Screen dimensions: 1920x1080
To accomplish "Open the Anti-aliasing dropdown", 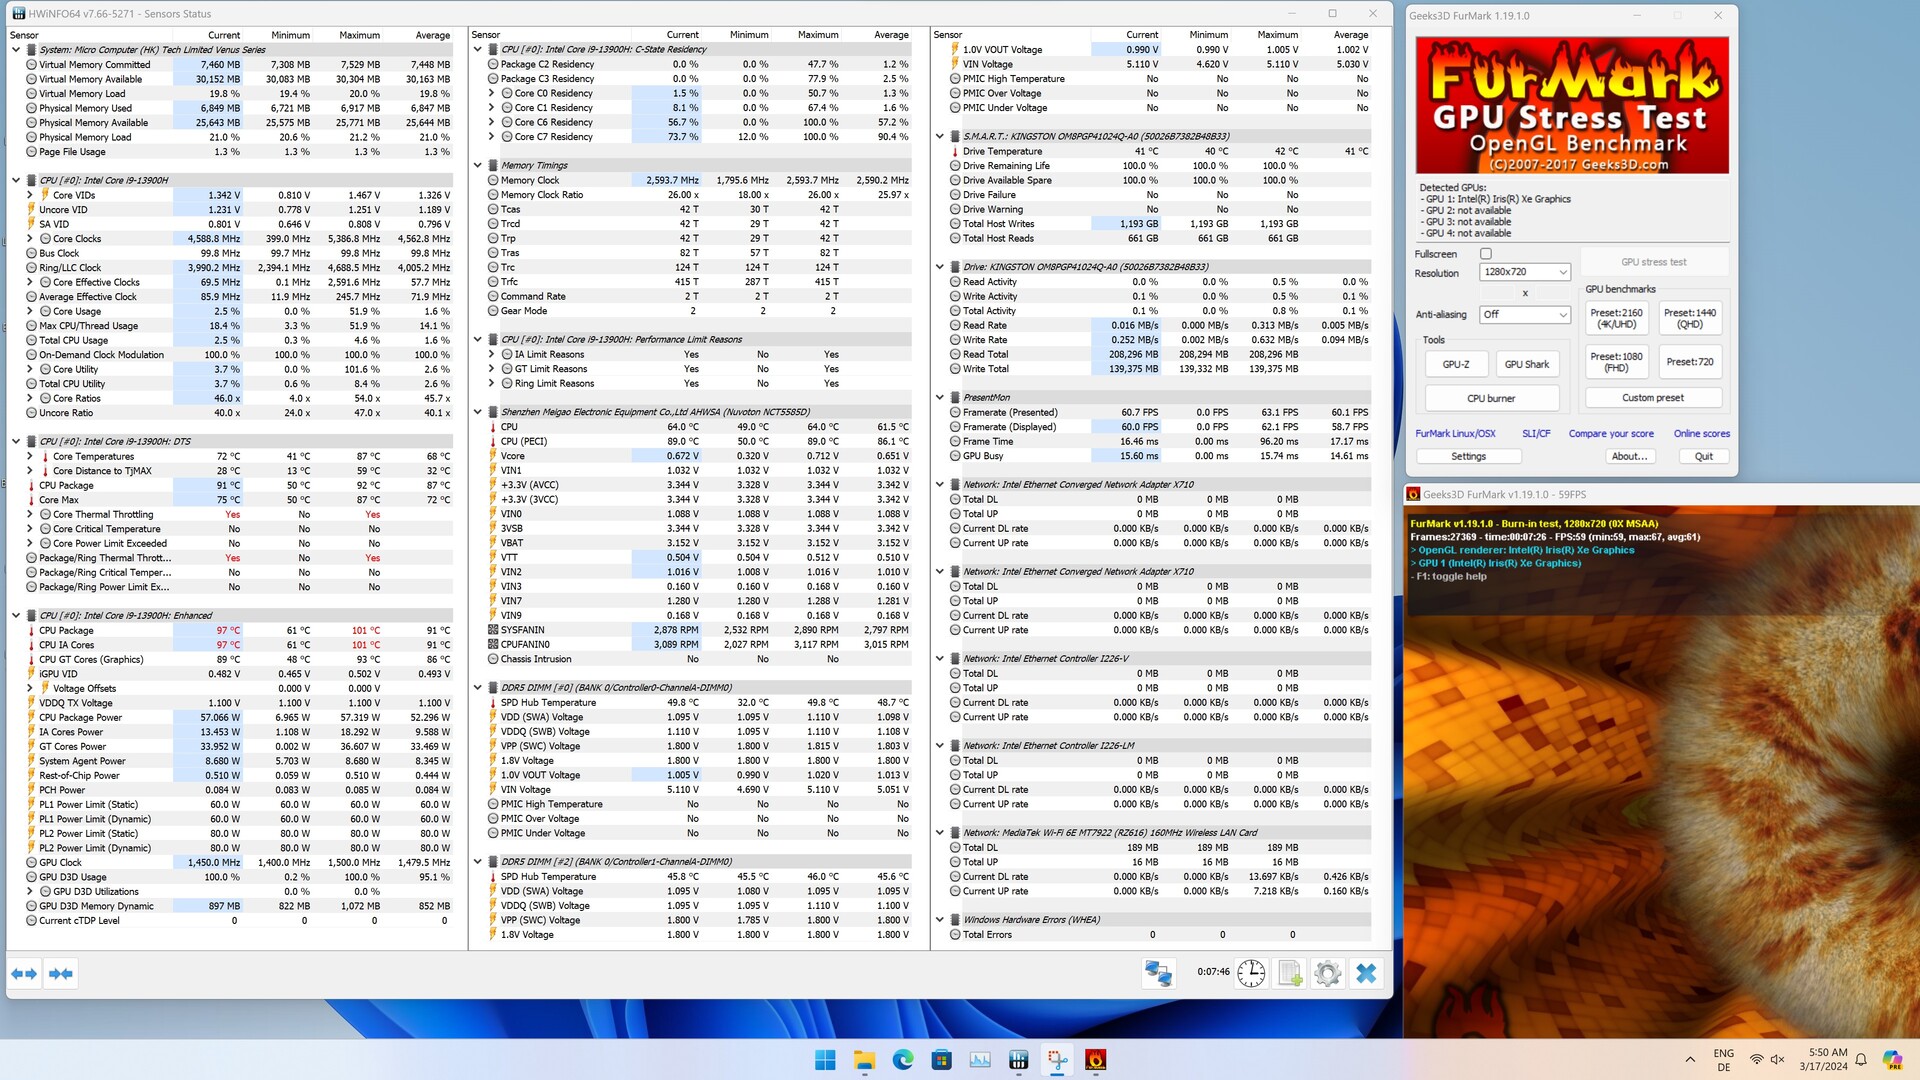I will click(1524, 314).
